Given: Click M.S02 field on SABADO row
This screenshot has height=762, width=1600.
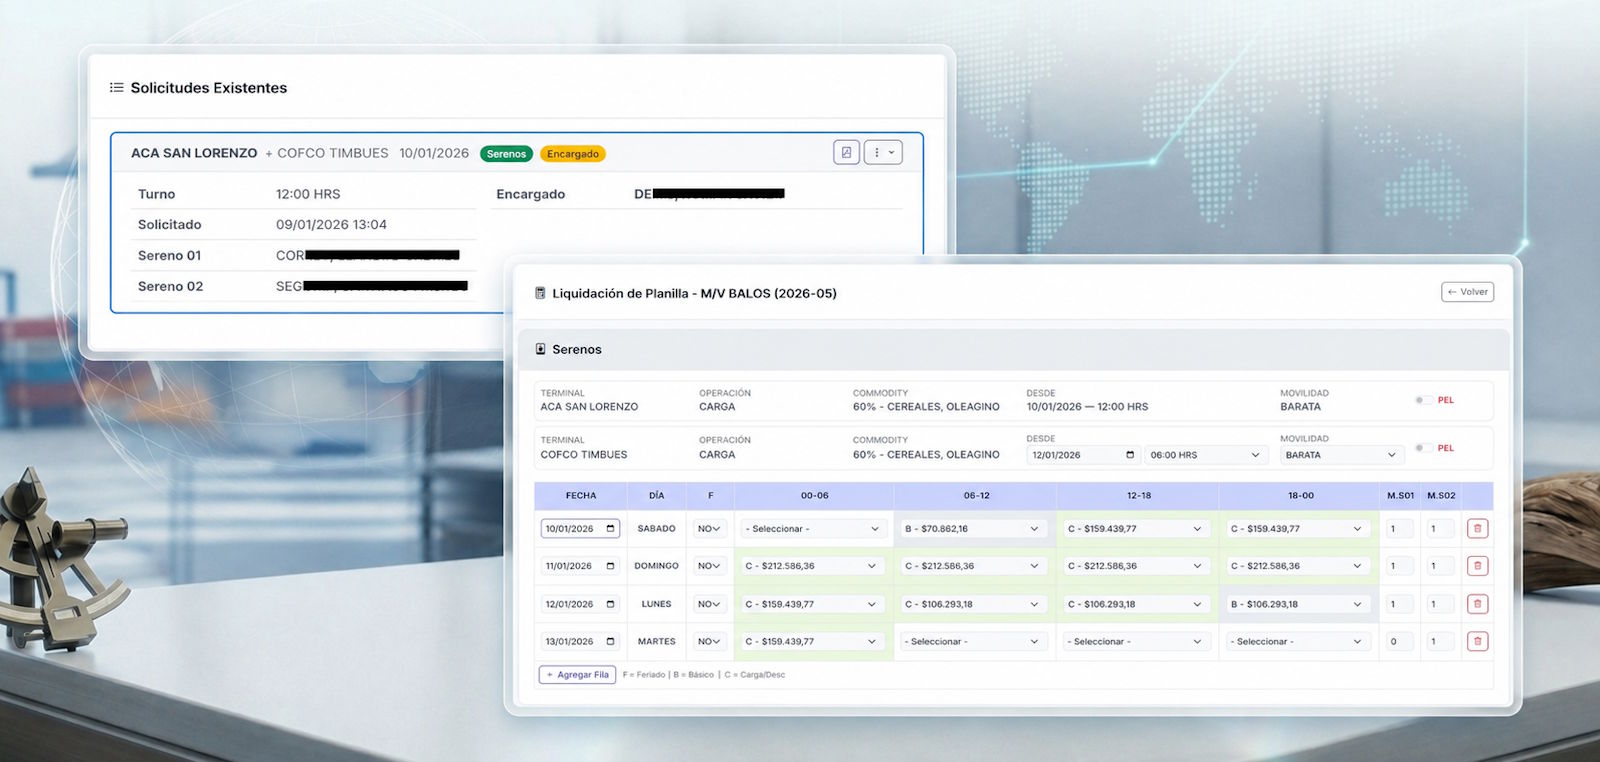Looking at the screenshot, I should (1440, 529).
